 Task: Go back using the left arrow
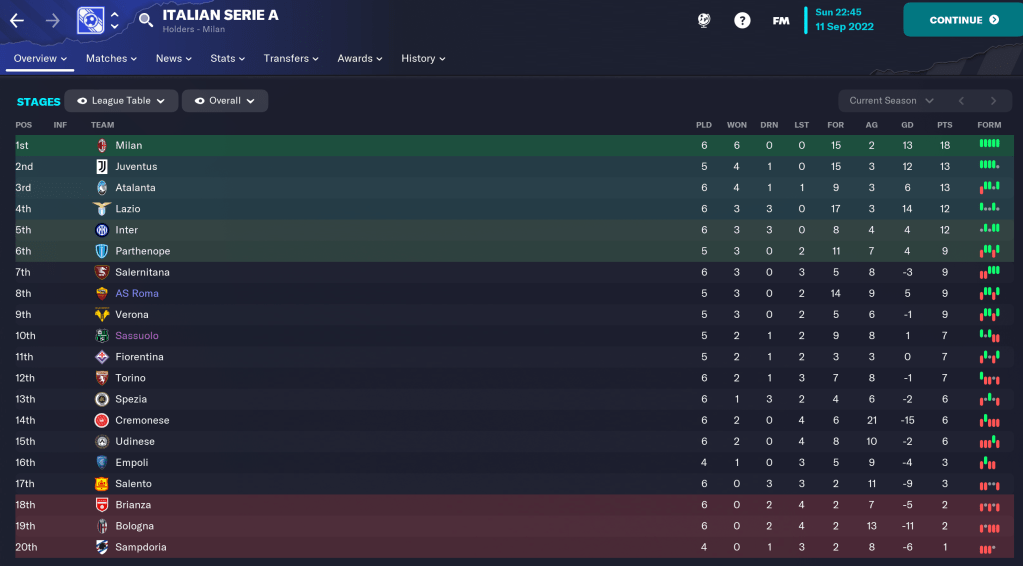click(17, 20)
